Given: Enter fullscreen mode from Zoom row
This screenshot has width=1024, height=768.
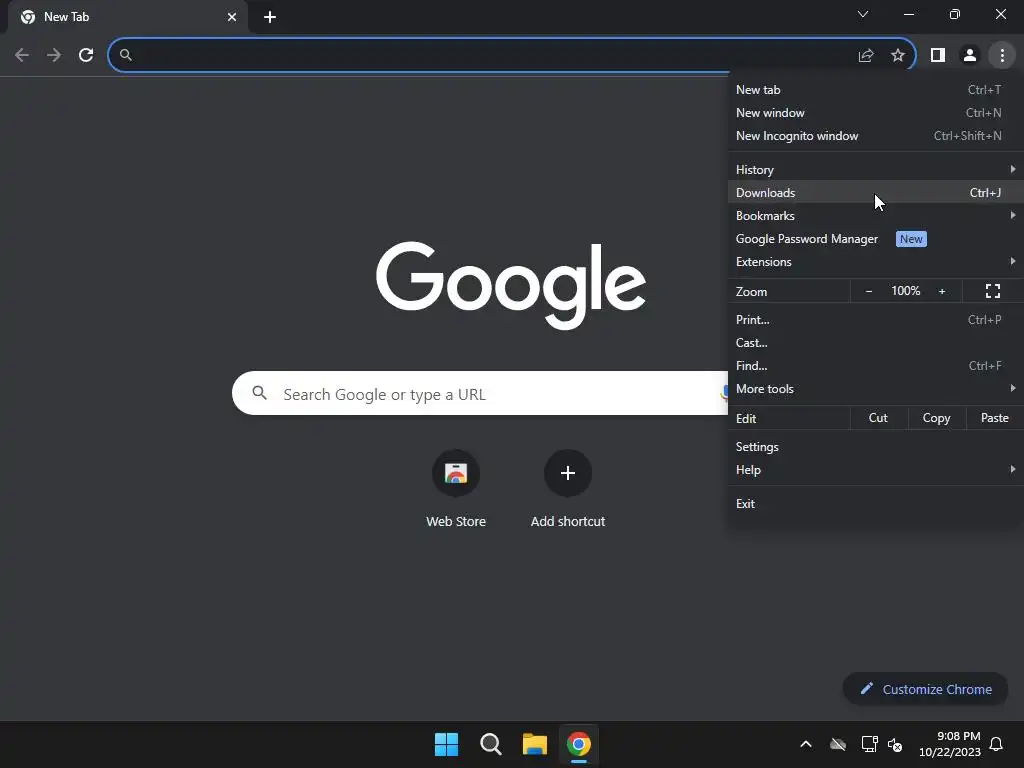Looking at the screenshot, I should (993, 291).
